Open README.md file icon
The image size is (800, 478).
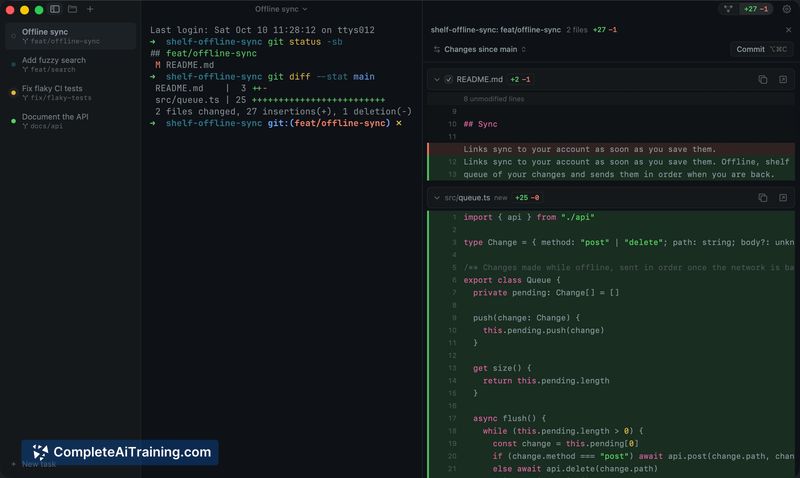(x=783, y=80)
